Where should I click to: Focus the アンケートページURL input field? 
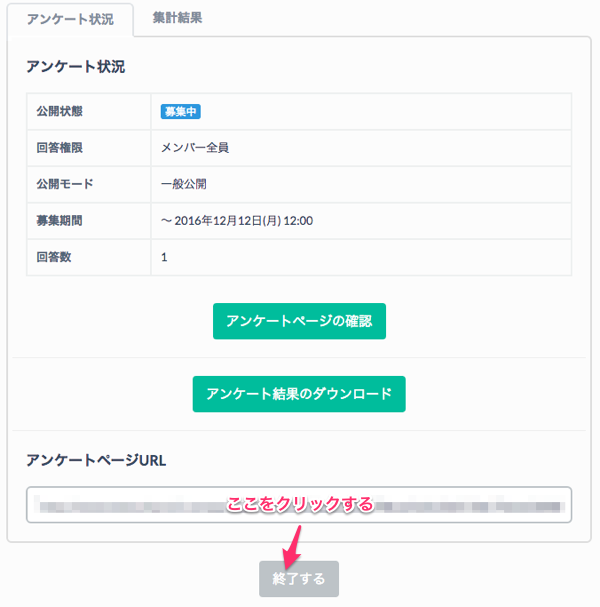click(130, 505)
